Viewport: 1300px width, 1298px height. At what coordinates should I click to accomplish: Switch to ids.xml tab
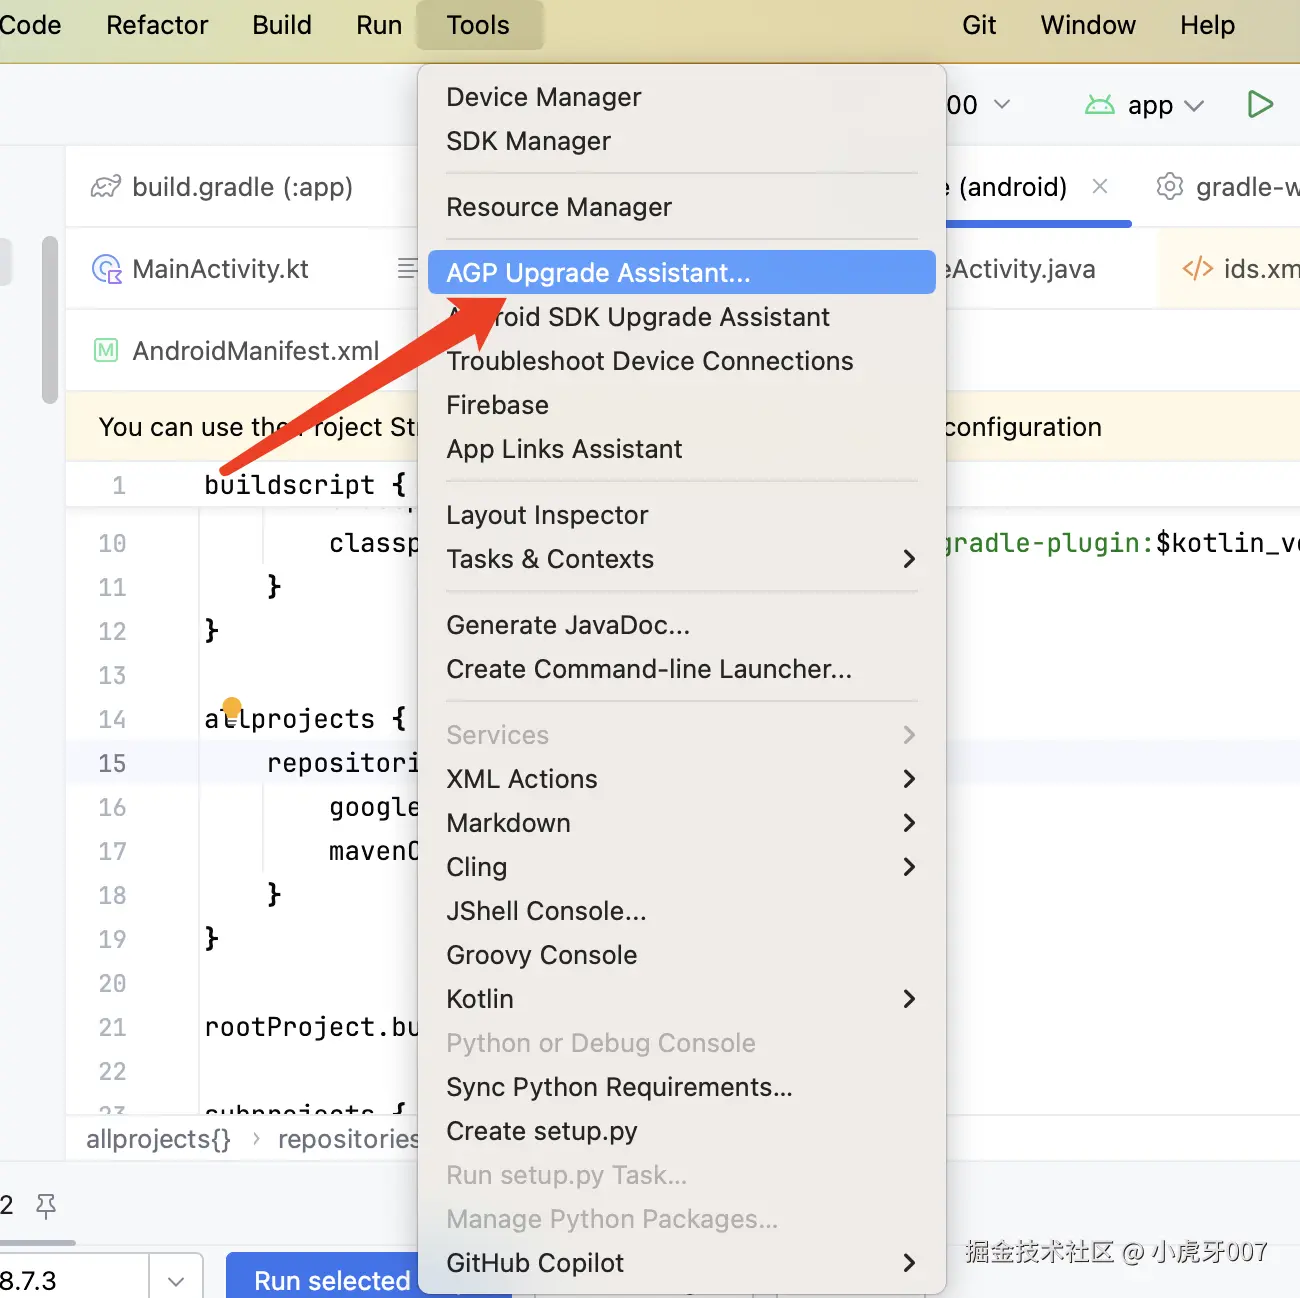coord(1241,269)
